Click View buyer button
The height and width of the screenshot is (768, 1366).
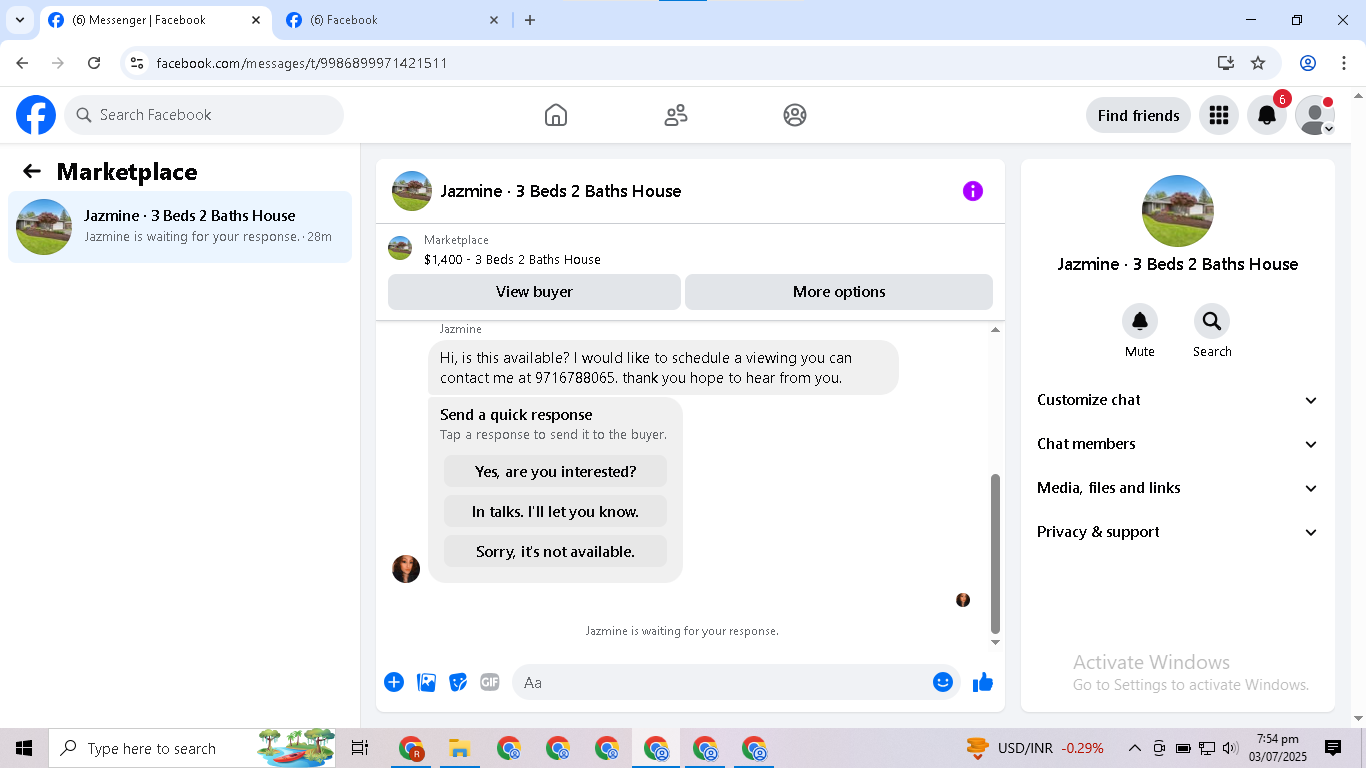pos(534,292)
